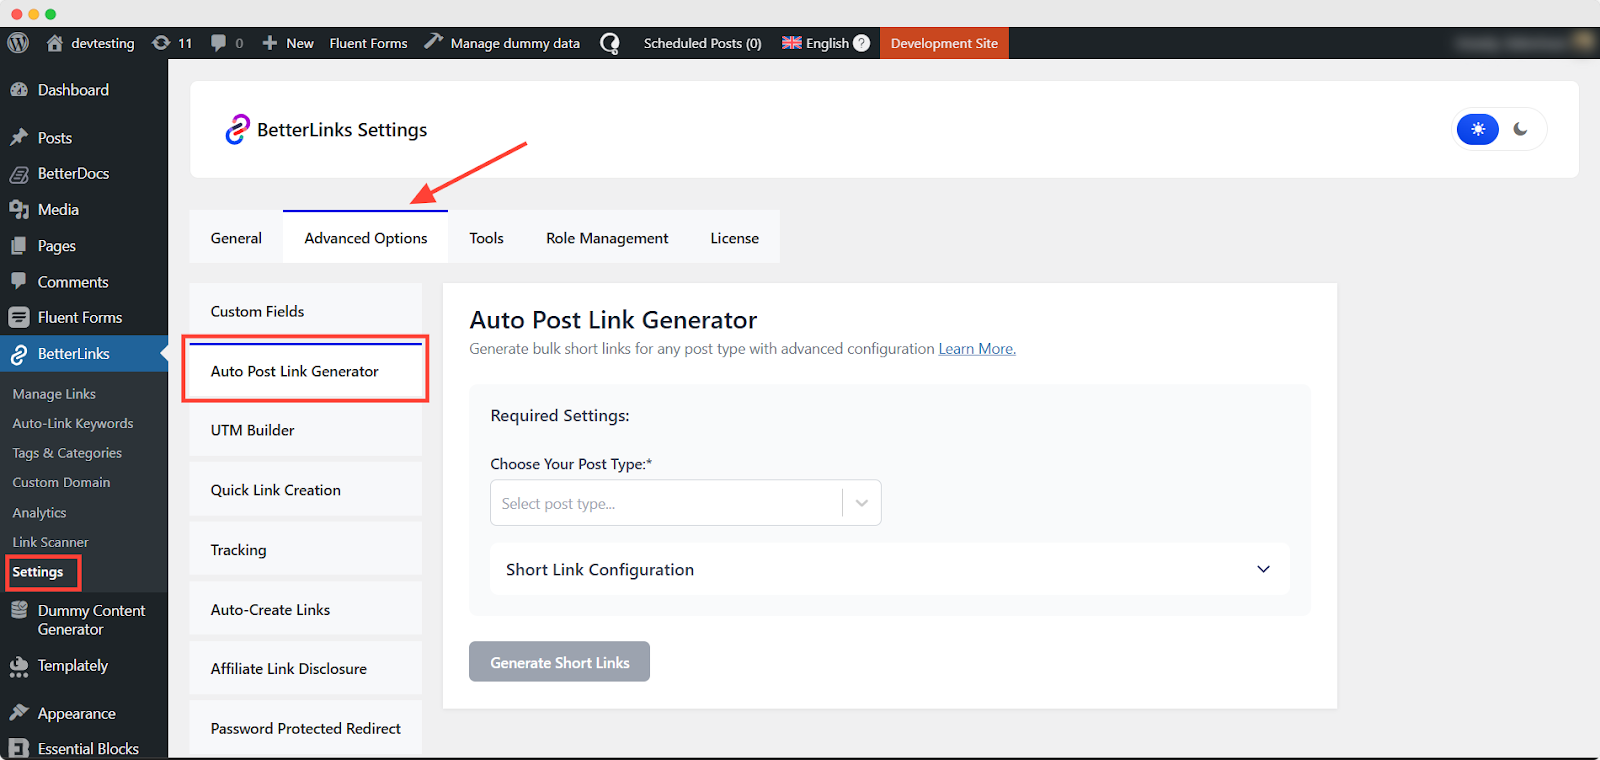Open comments bubble icon in admin bar
This screenshot has width=1600, height=760.
tap(218, 43)
